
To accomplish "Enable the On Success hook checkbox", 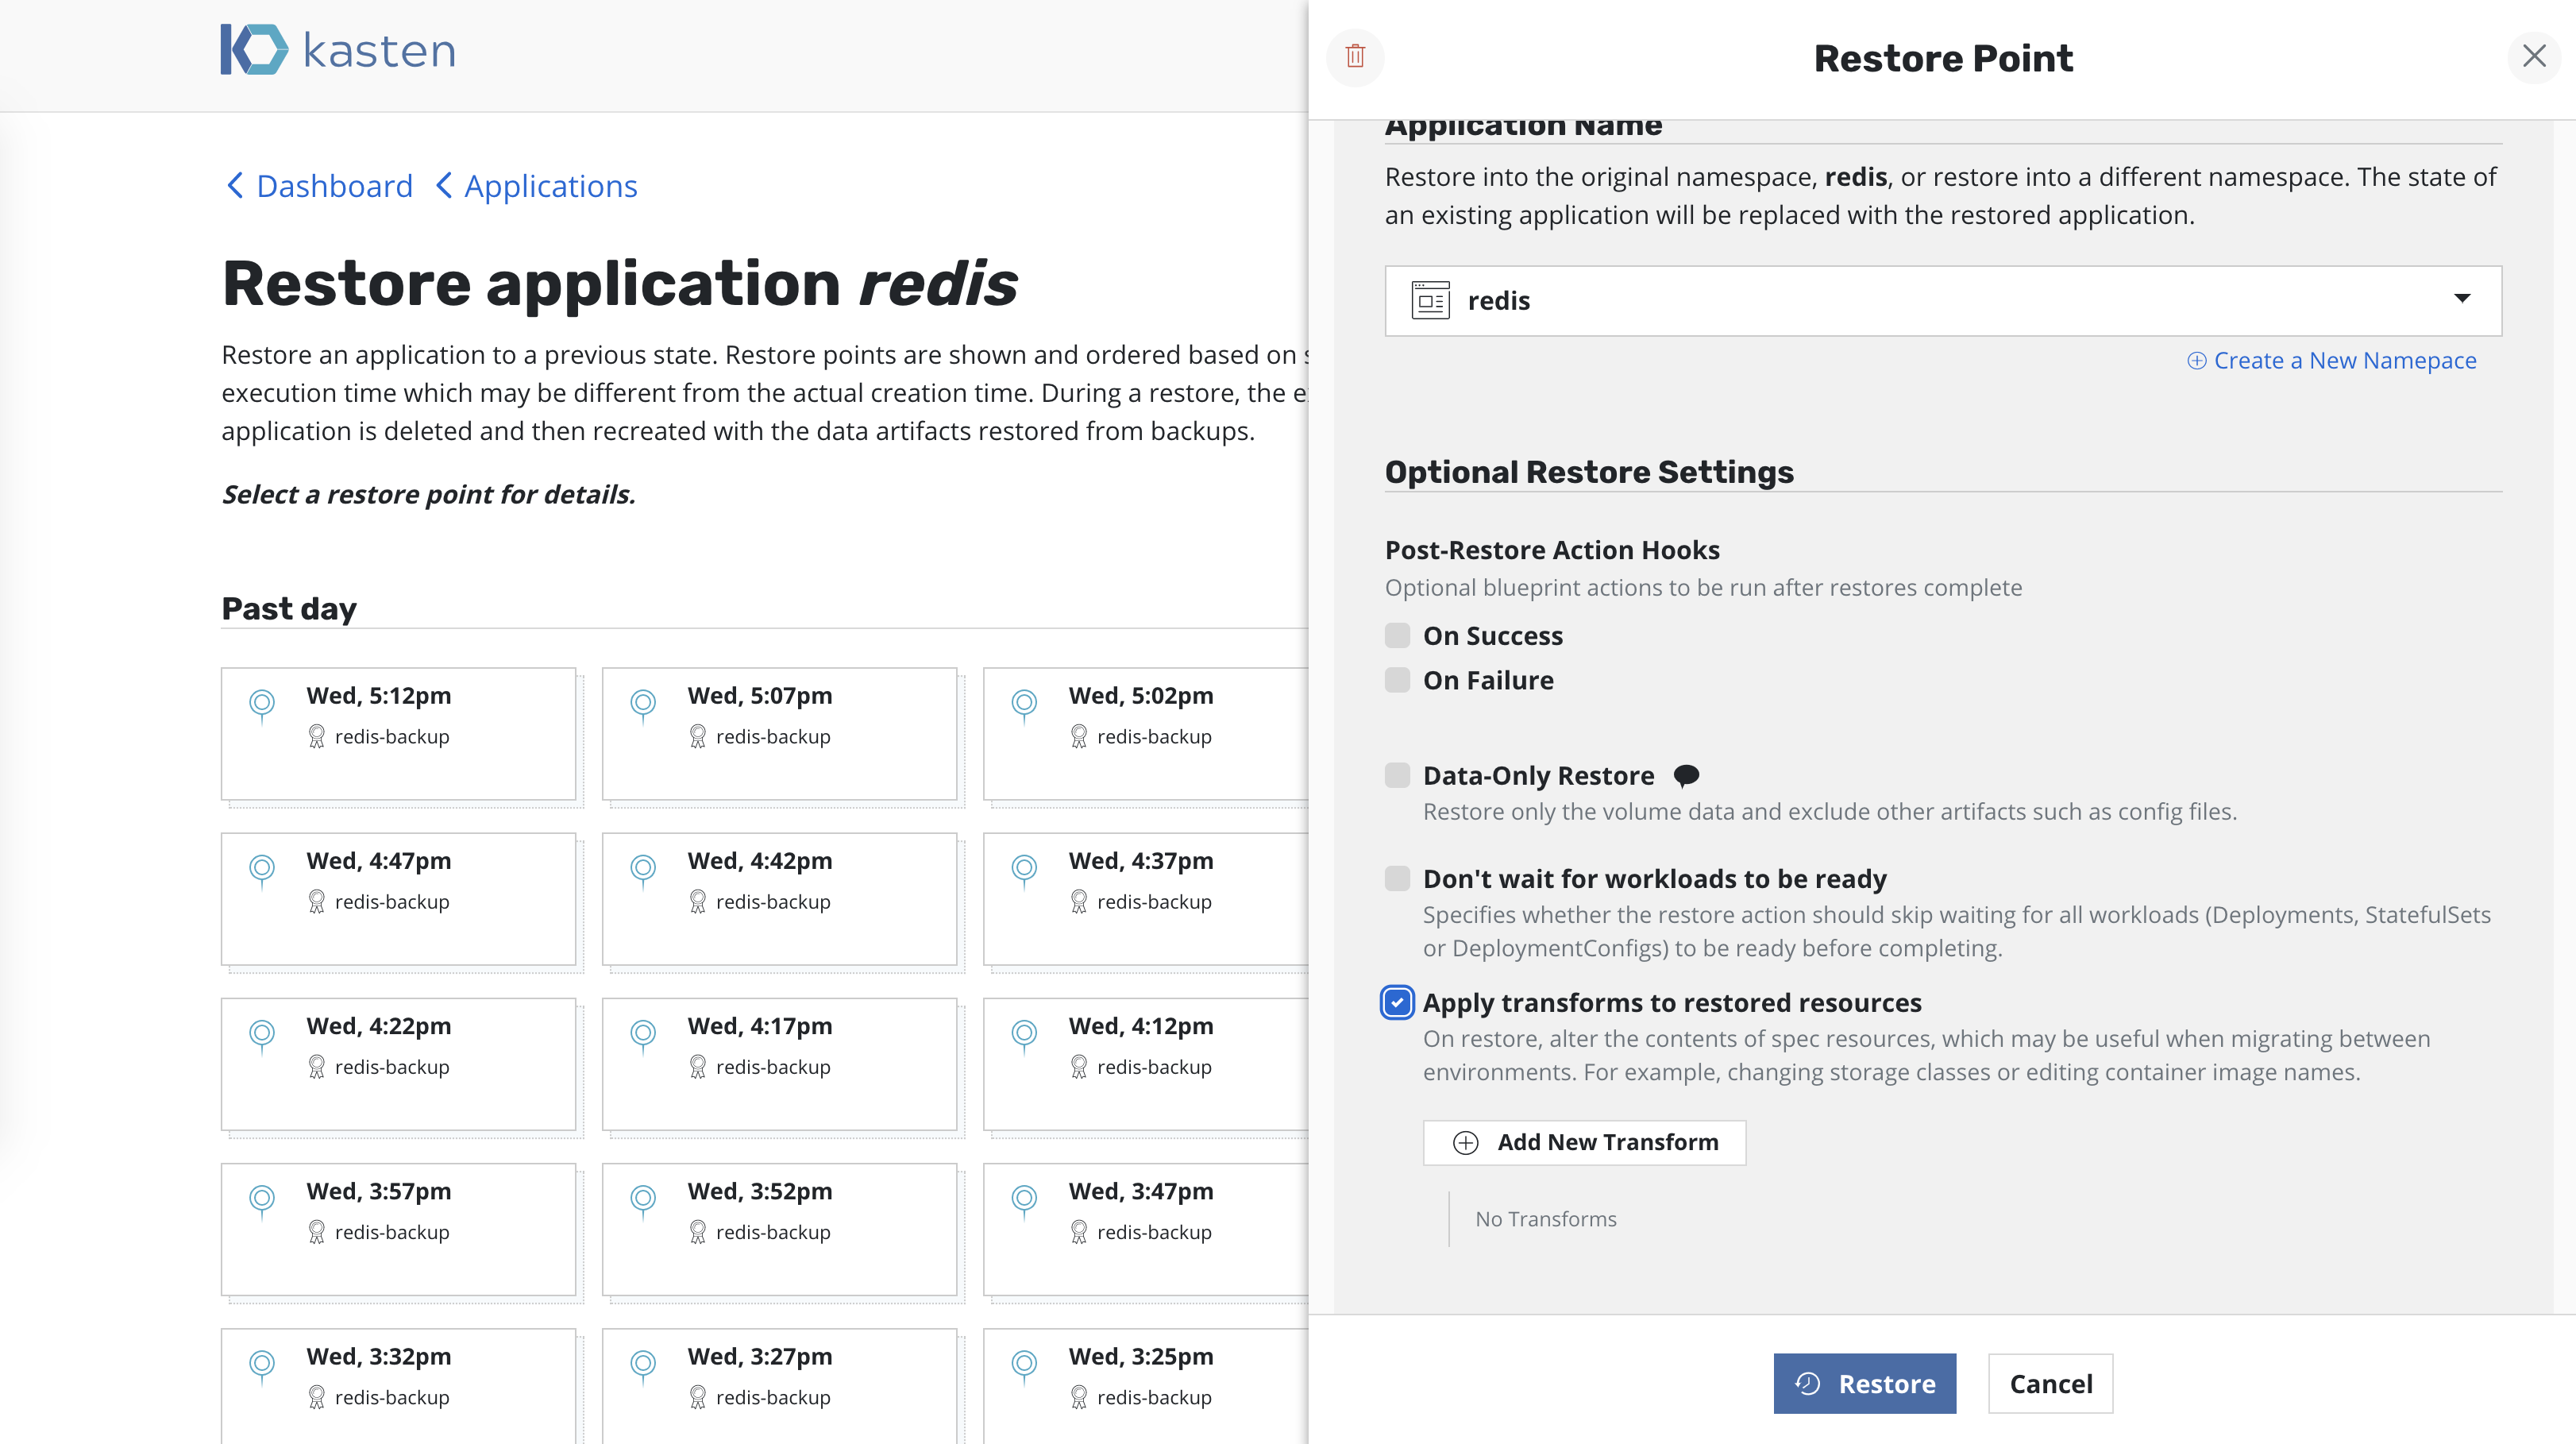I will 1397,635.
